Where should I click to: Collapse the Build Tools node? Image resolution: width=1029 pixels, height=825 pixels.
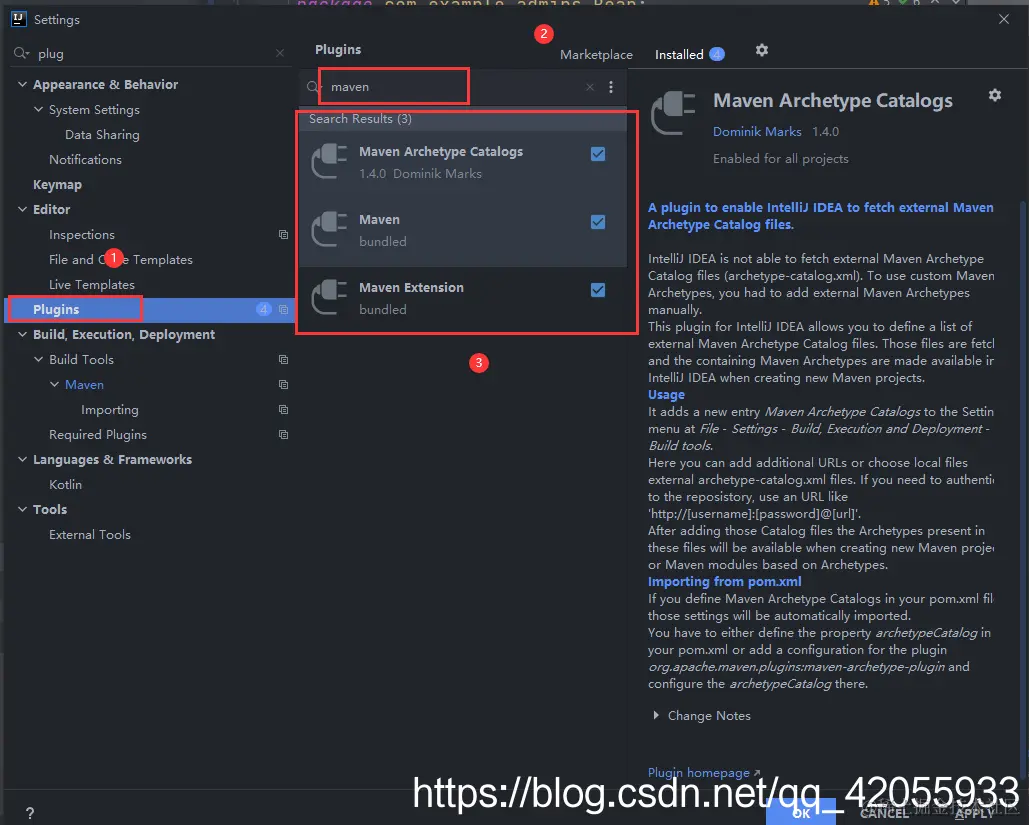[x=38, y=359]
